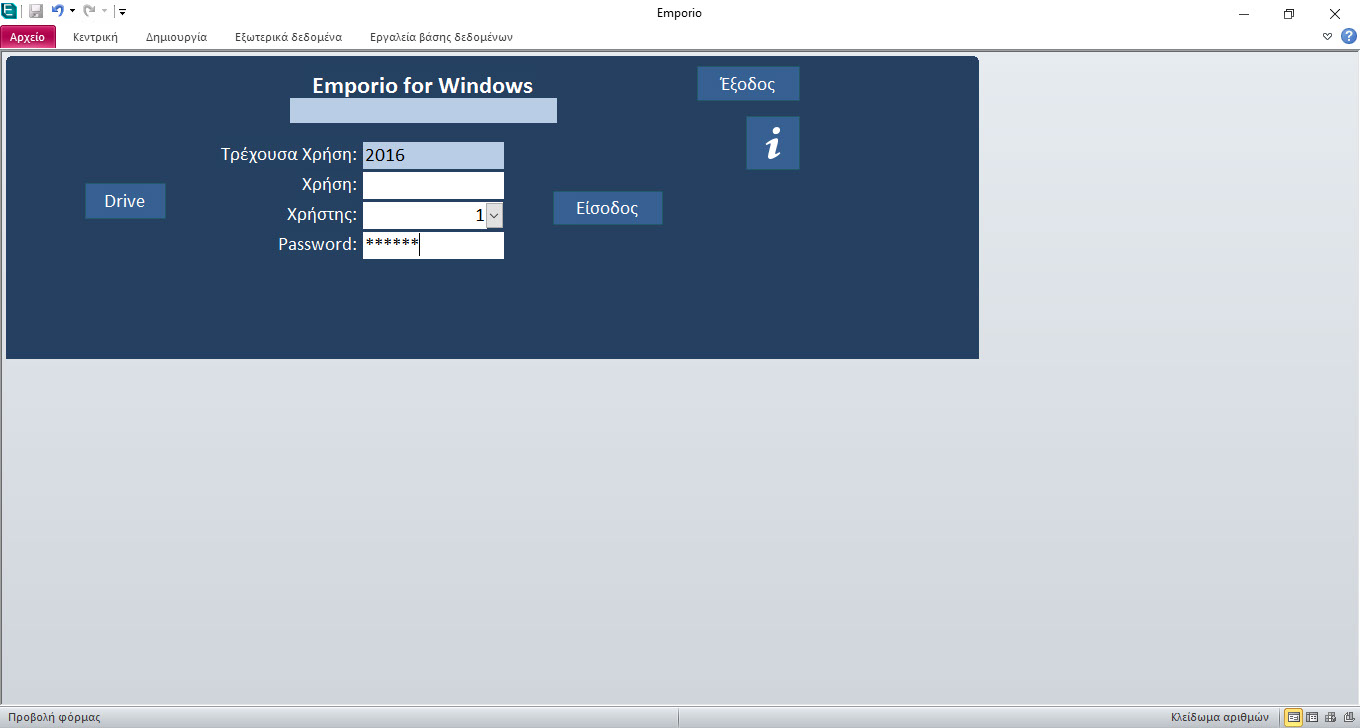Open the Undo history dropdown arrow
Screen dimensions: 1360x728
(x=73, y=12)
